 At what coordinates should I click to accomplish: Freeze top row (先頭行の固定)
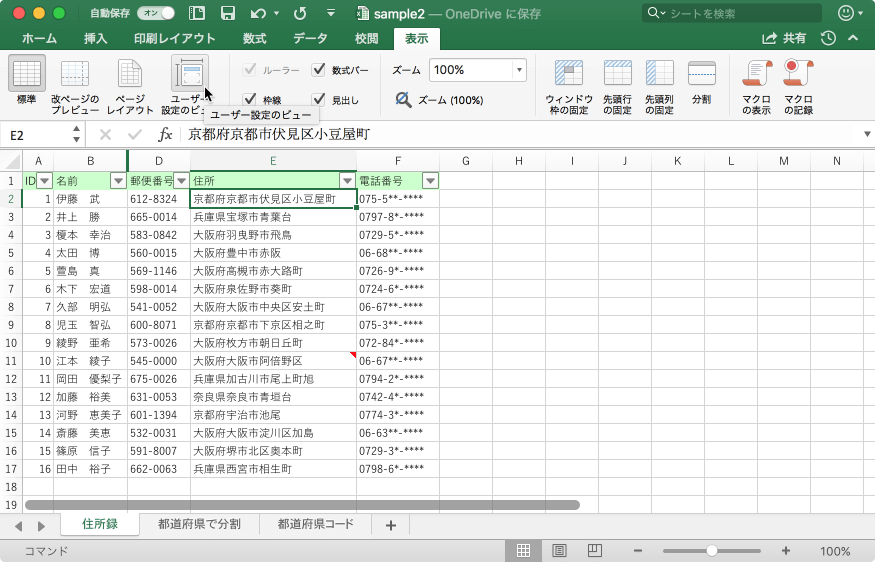click(617, 87)
